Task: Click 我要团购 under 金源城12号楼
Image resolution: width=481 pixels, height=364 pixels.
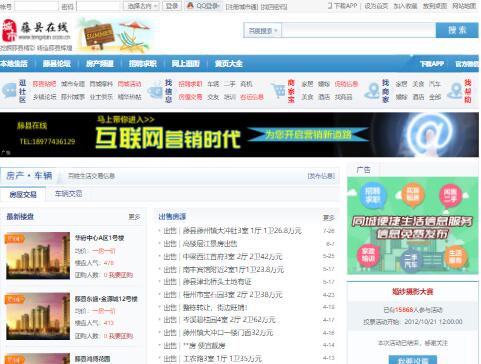Action: [x=121, y=336]
